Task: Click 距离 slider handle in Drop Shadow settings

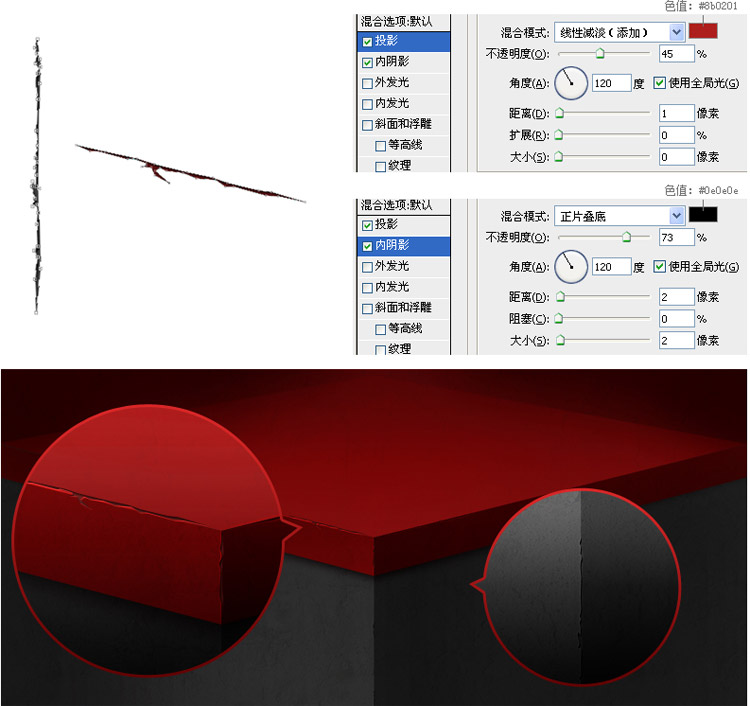Action: (559, 113)
